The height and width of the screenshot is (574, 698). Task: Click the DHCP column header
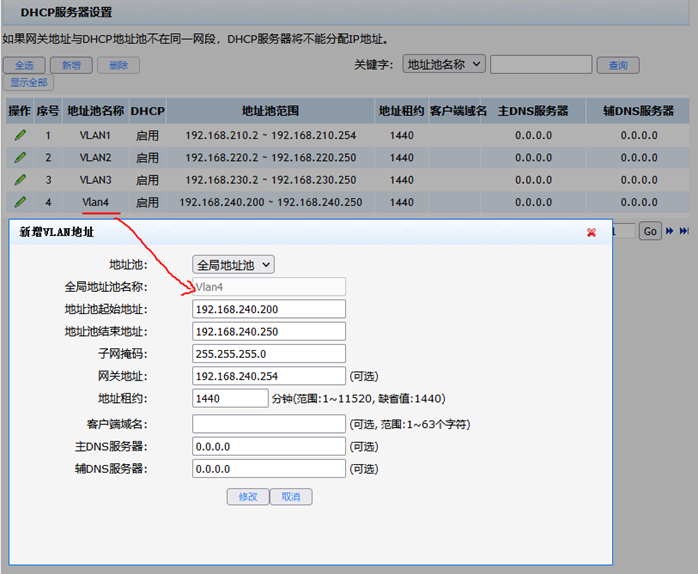[147, 111]
